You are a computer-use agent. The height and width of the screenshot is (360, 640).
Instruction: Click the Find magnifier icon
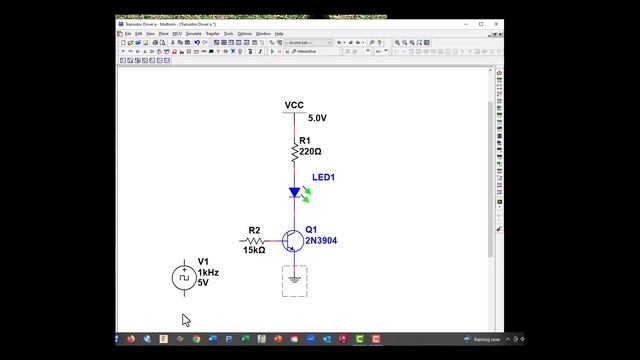371,42
